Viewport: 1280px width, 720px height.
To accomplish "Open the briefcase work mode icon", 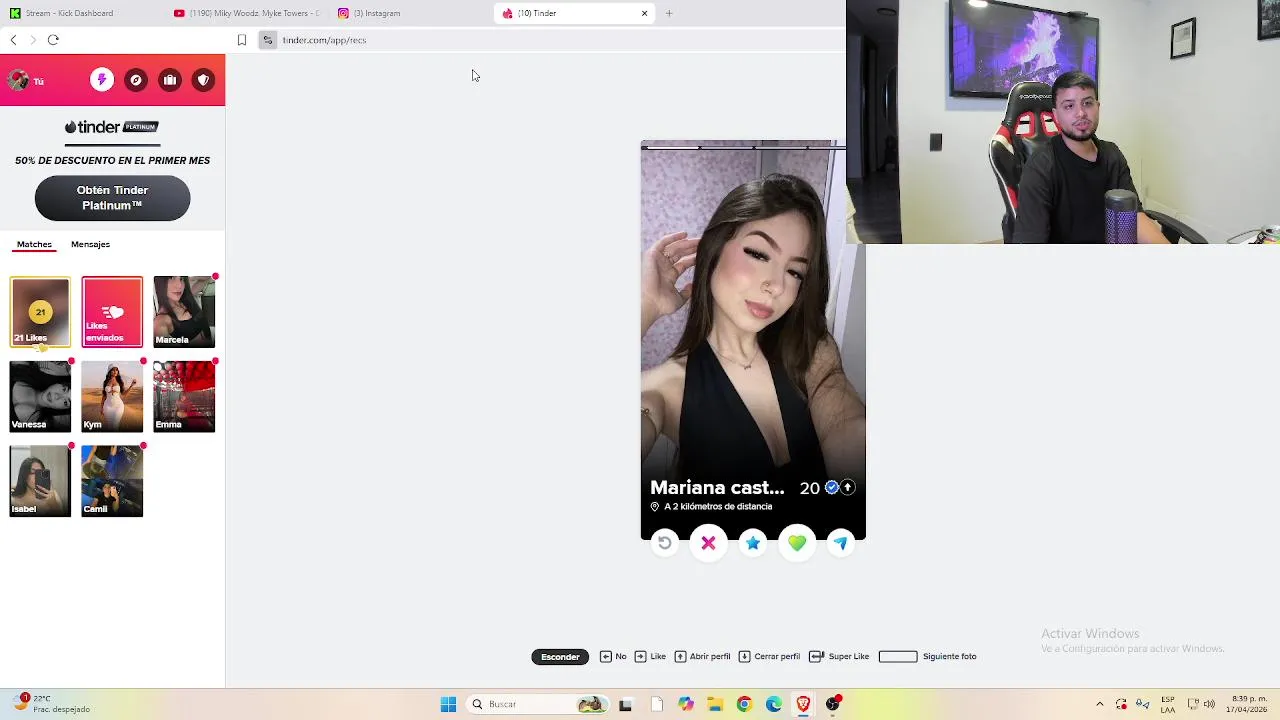I will [170, 80].
